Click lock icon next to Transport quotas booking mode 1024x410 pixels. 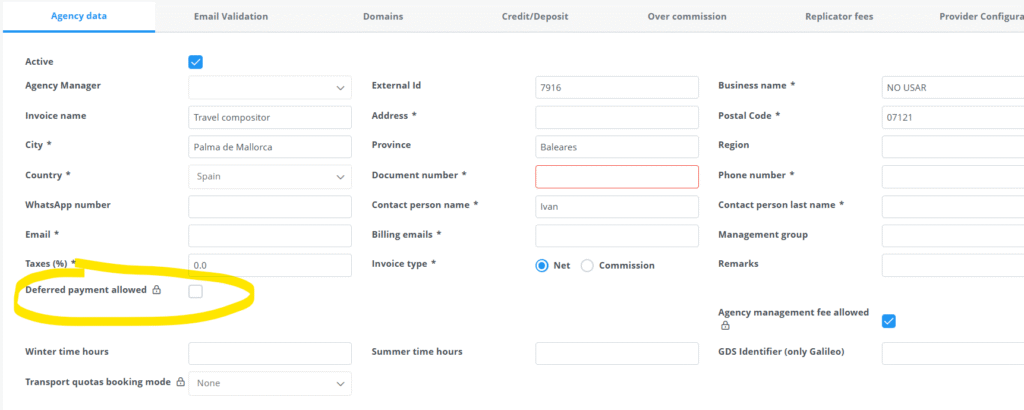pos(180,382)
